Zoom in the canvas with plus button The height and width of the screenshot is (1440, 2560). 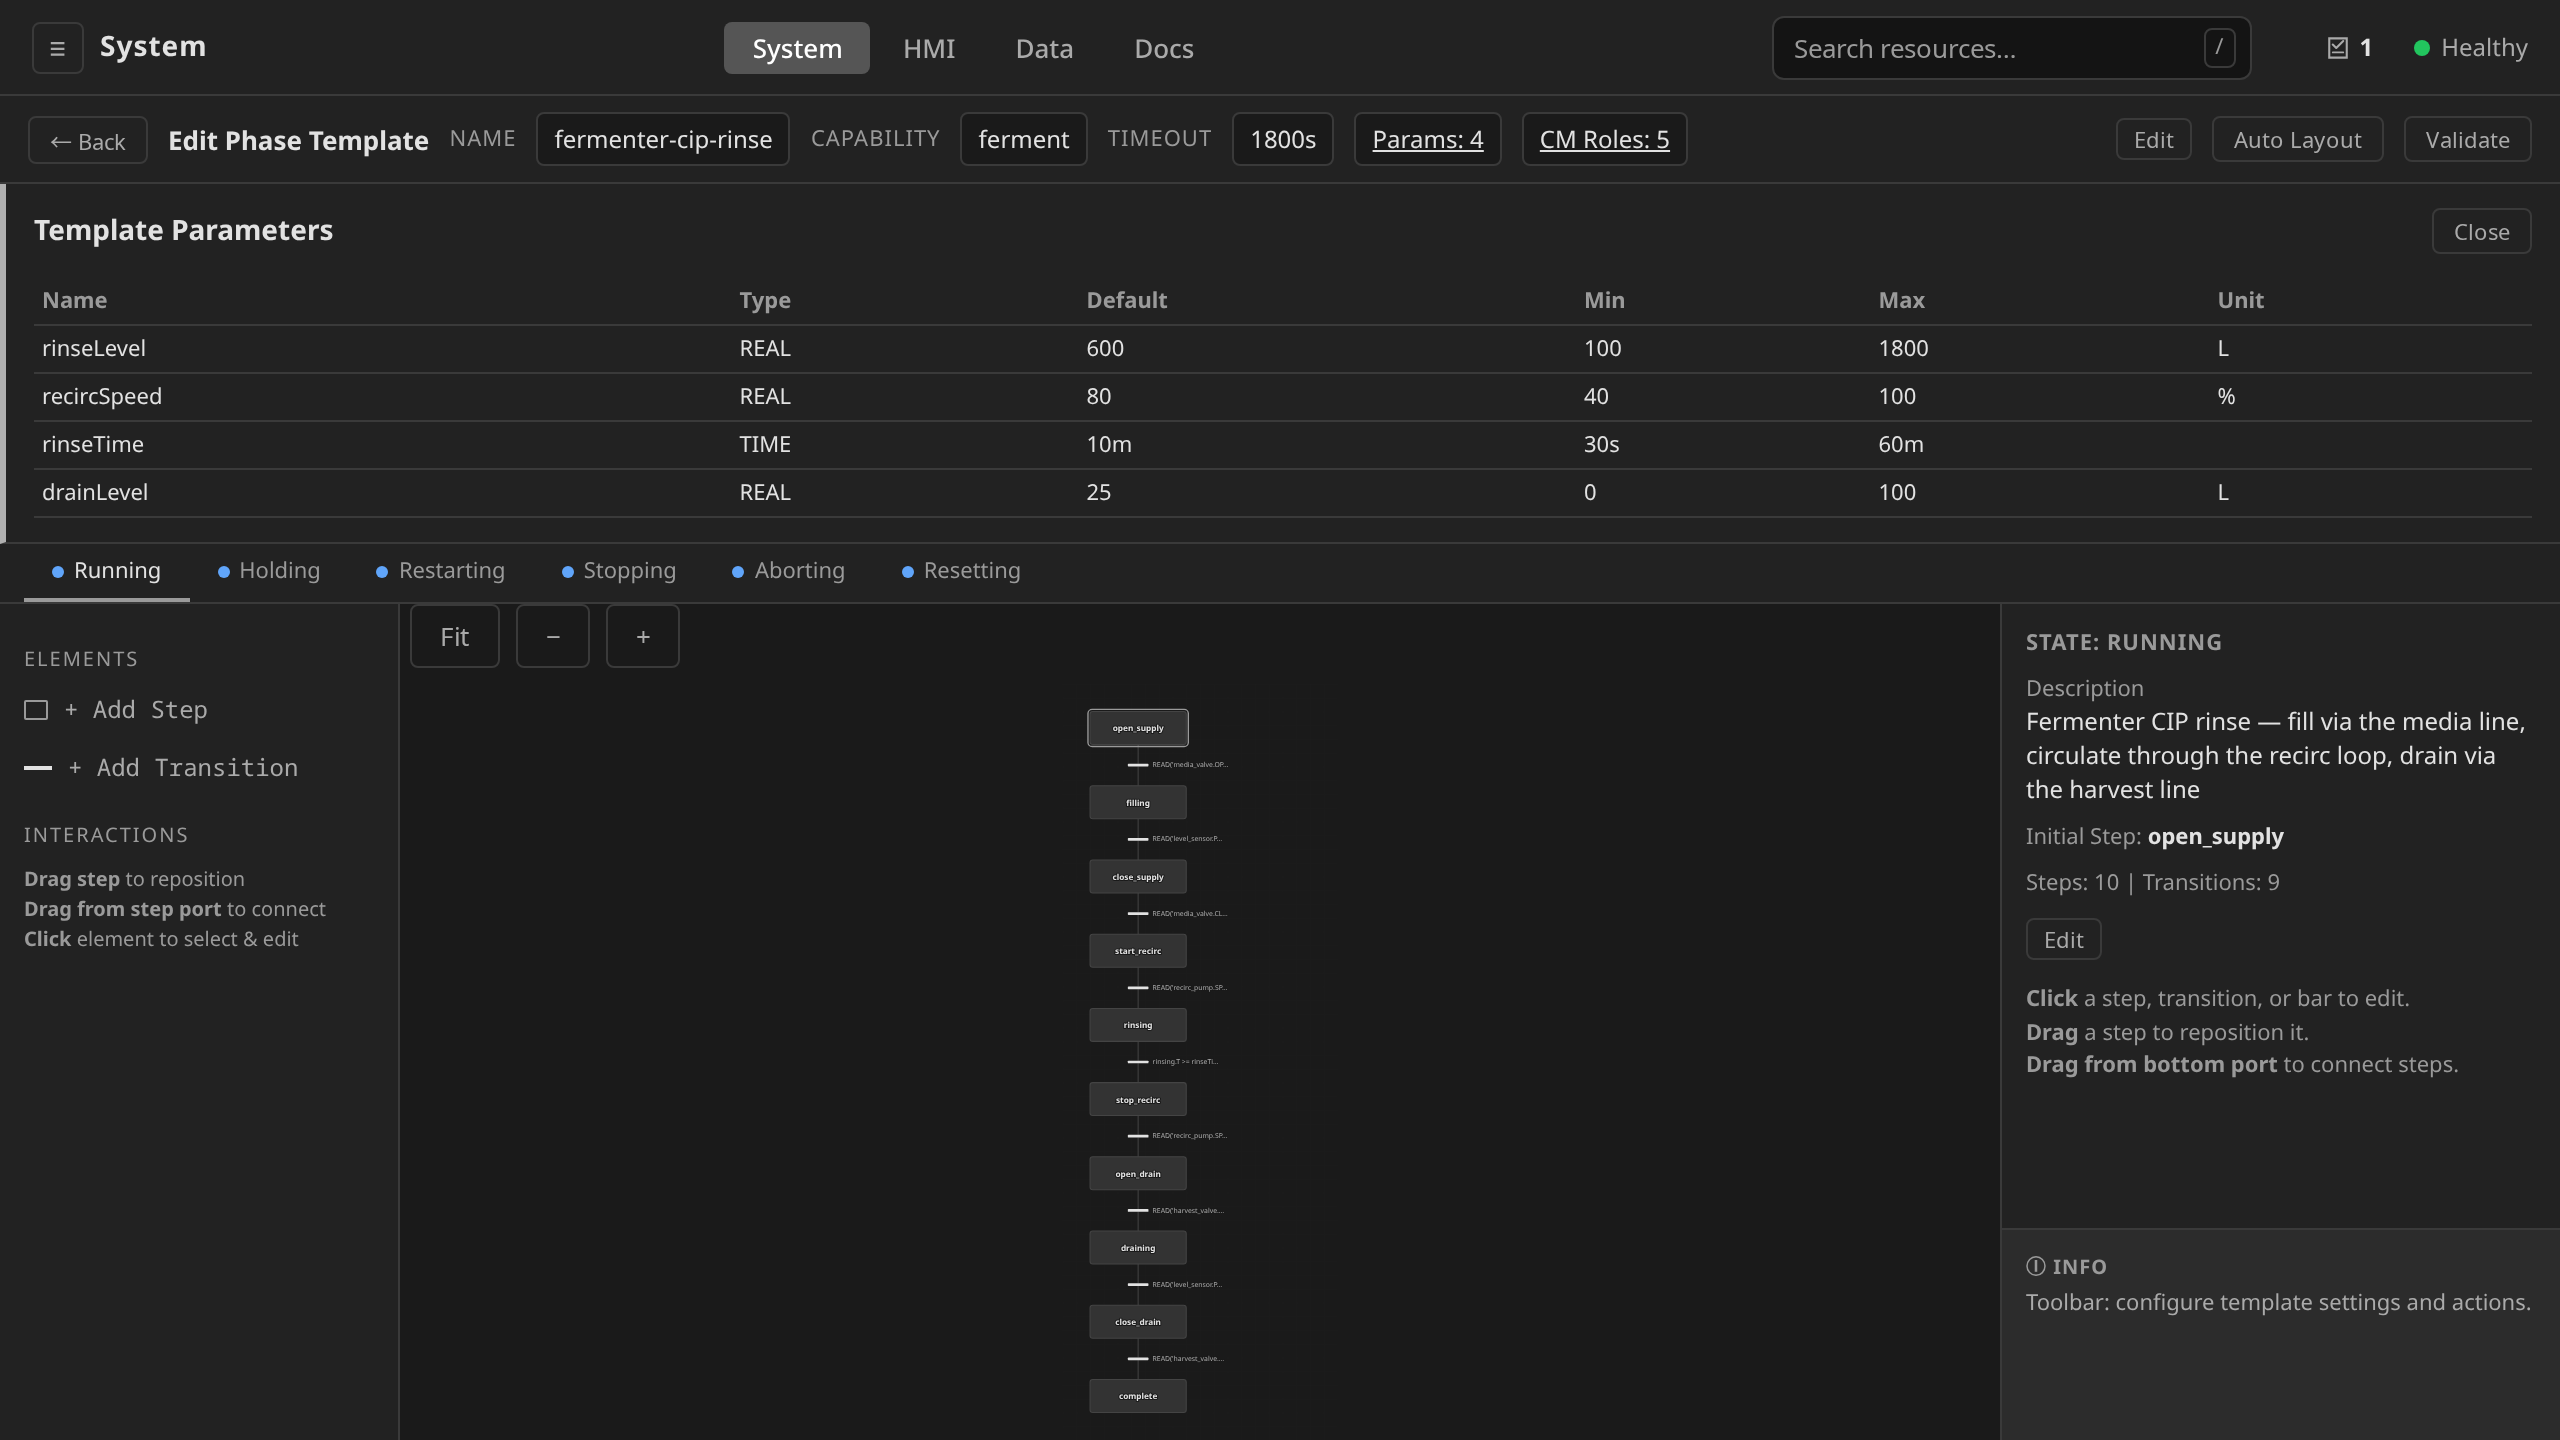coord(643,636)
